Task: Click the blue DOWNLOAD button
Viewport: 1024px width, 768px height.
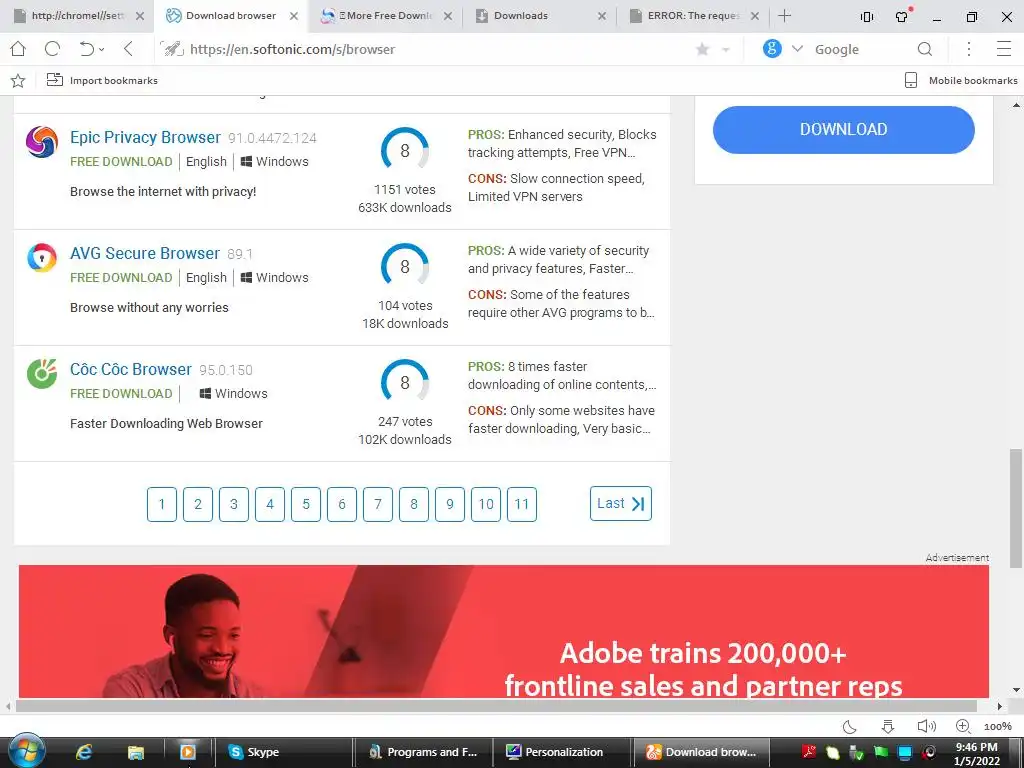Action: (844, 129)
